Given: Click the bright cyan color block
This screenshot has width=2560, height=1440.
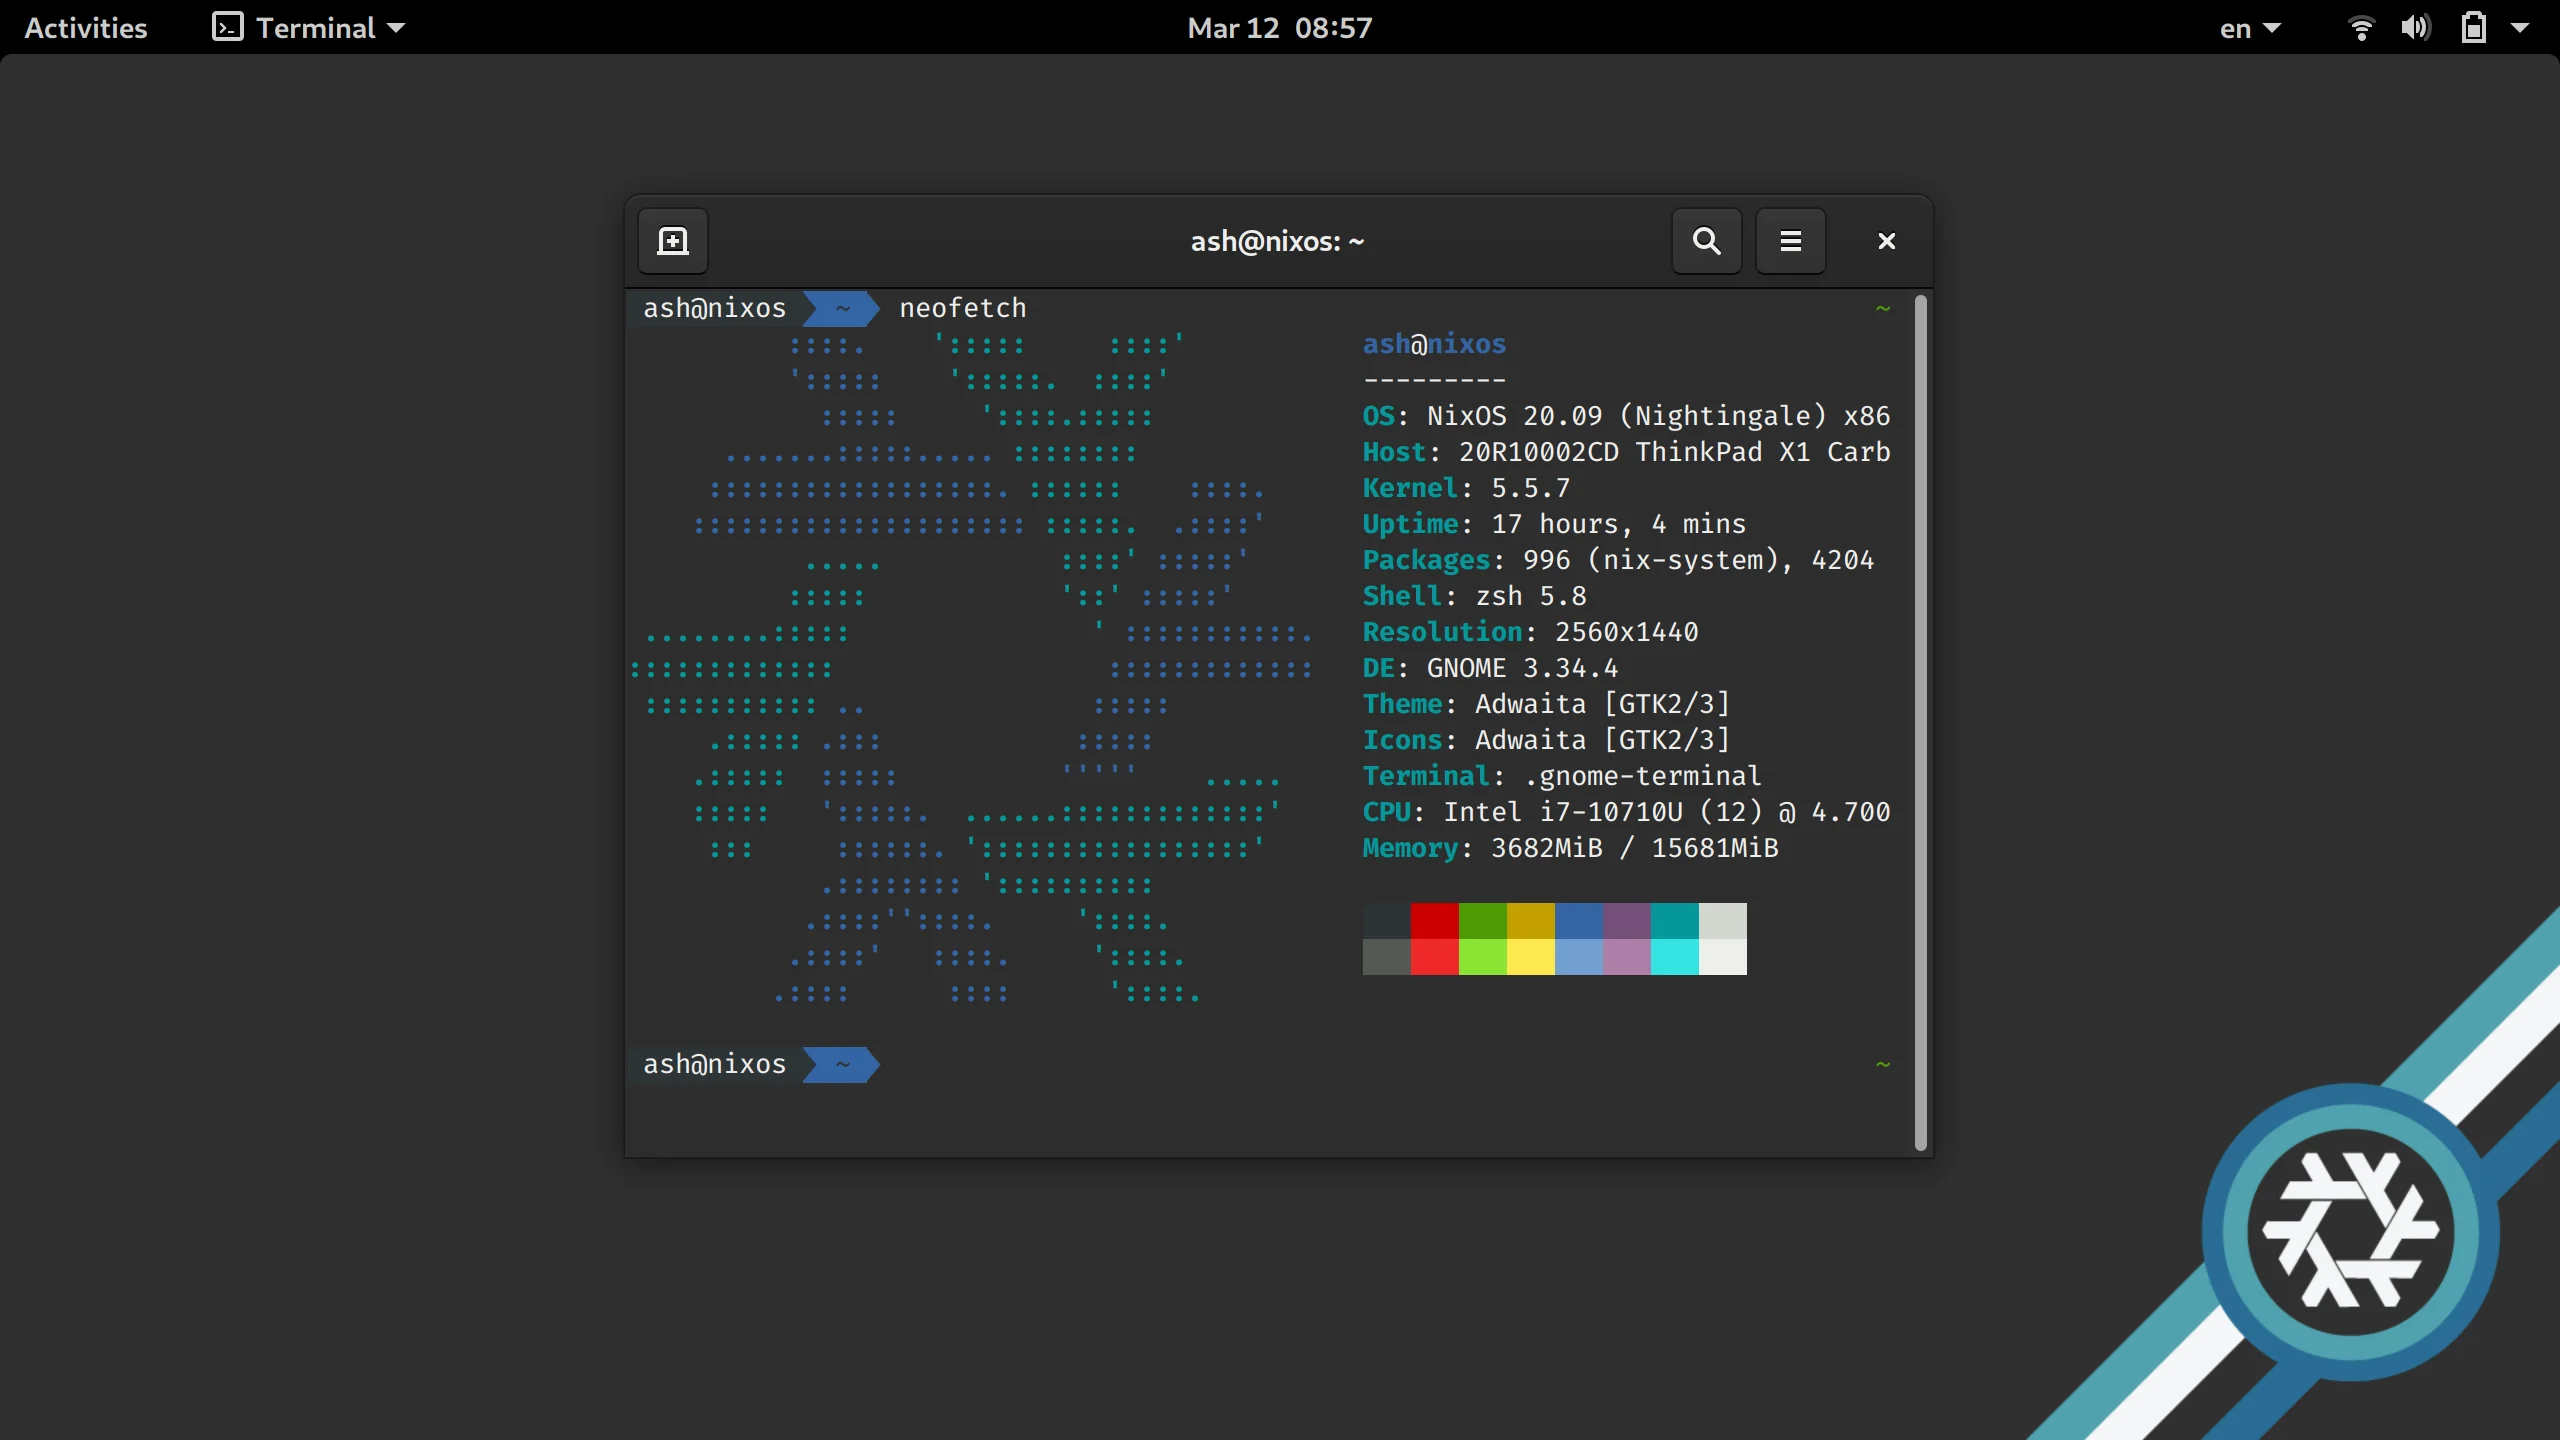Looking at the screenshot, I should 1675,957.
